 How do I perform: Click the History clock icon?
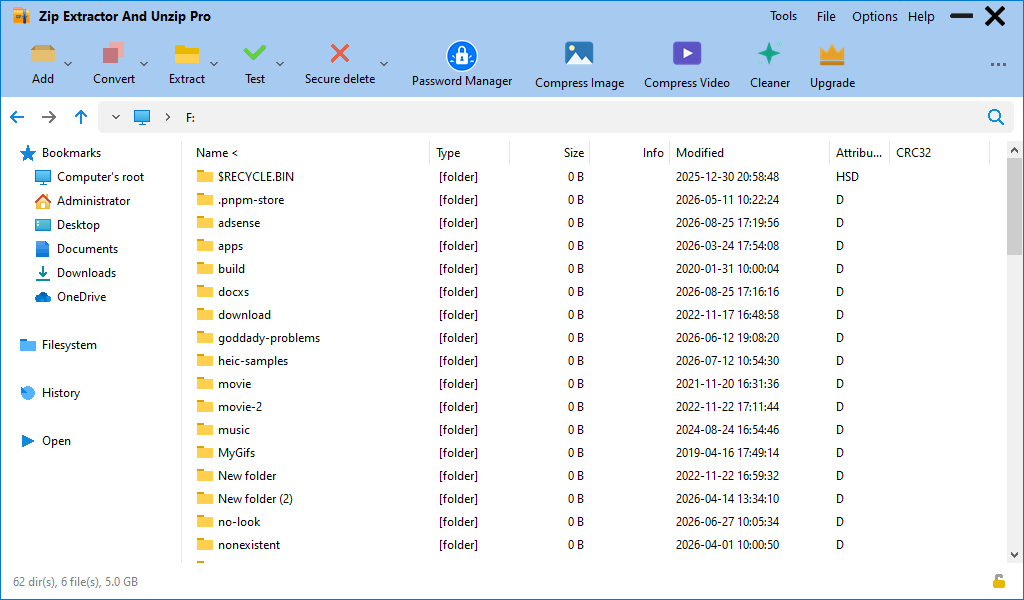pos(27,393)
